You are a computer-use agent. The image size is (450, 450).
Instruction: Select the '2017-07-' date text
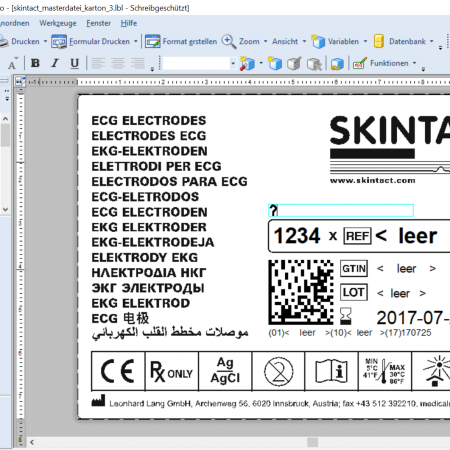[x=413, y=318]
